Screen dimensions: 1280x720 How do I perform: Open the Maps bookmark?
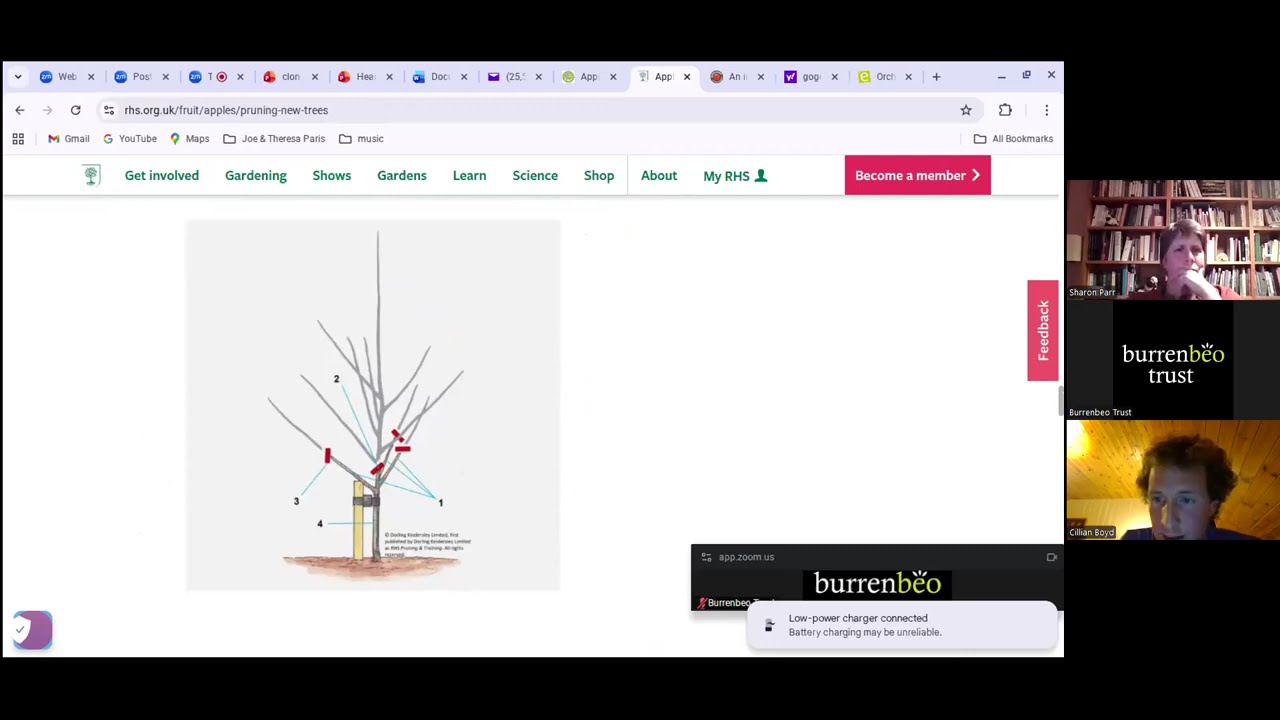(x=189, y=139)
